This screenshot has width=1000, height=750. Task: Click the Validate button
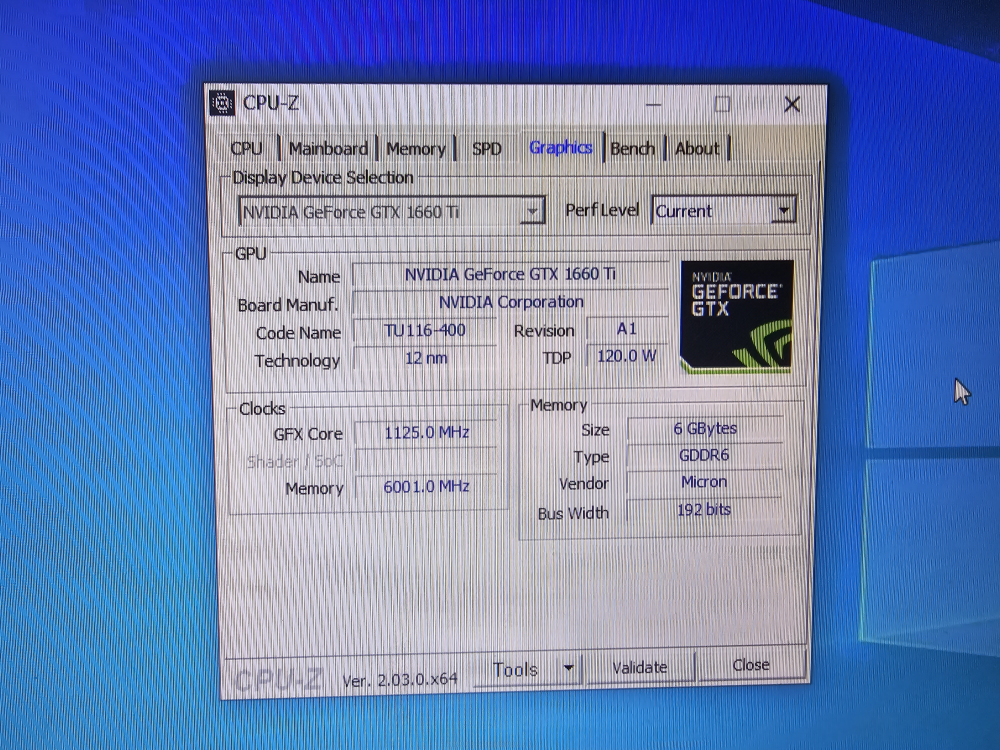(x=640, y=667)
